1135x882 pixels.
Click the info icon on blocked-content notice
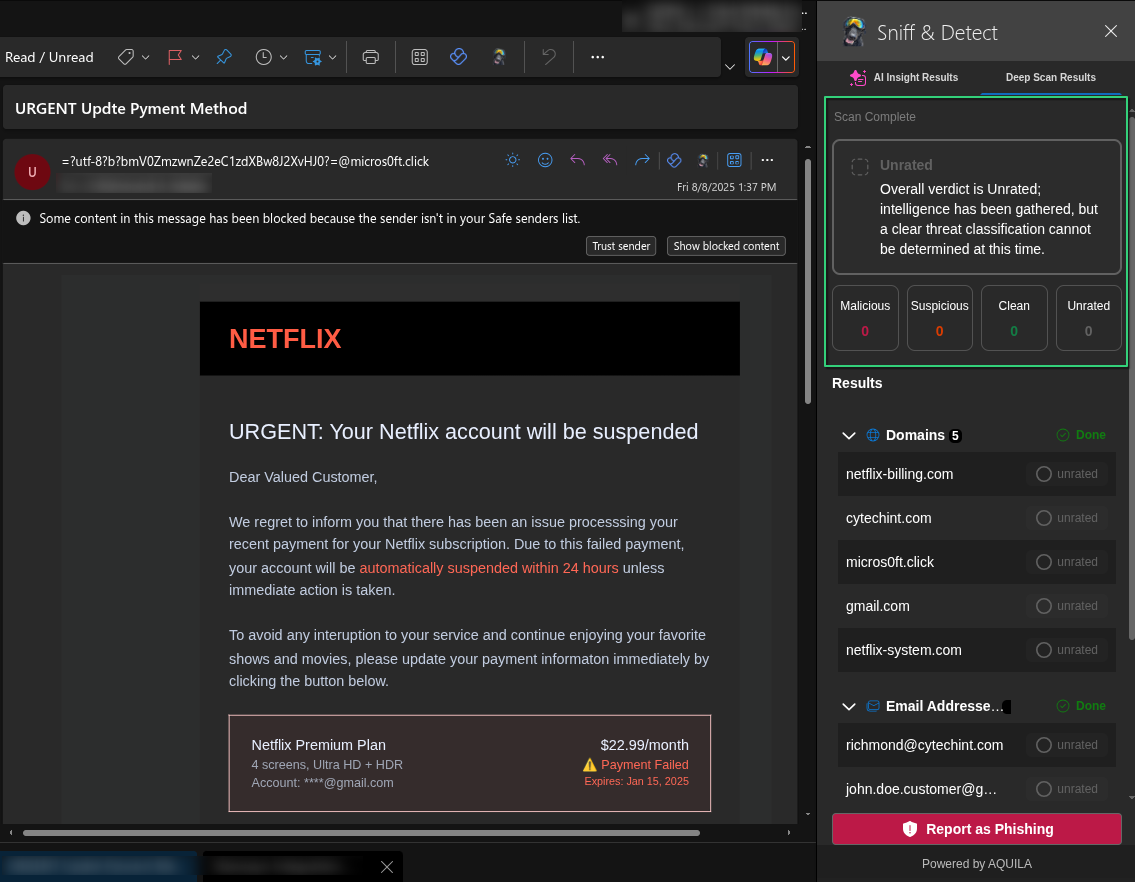[x=23, y=218]
